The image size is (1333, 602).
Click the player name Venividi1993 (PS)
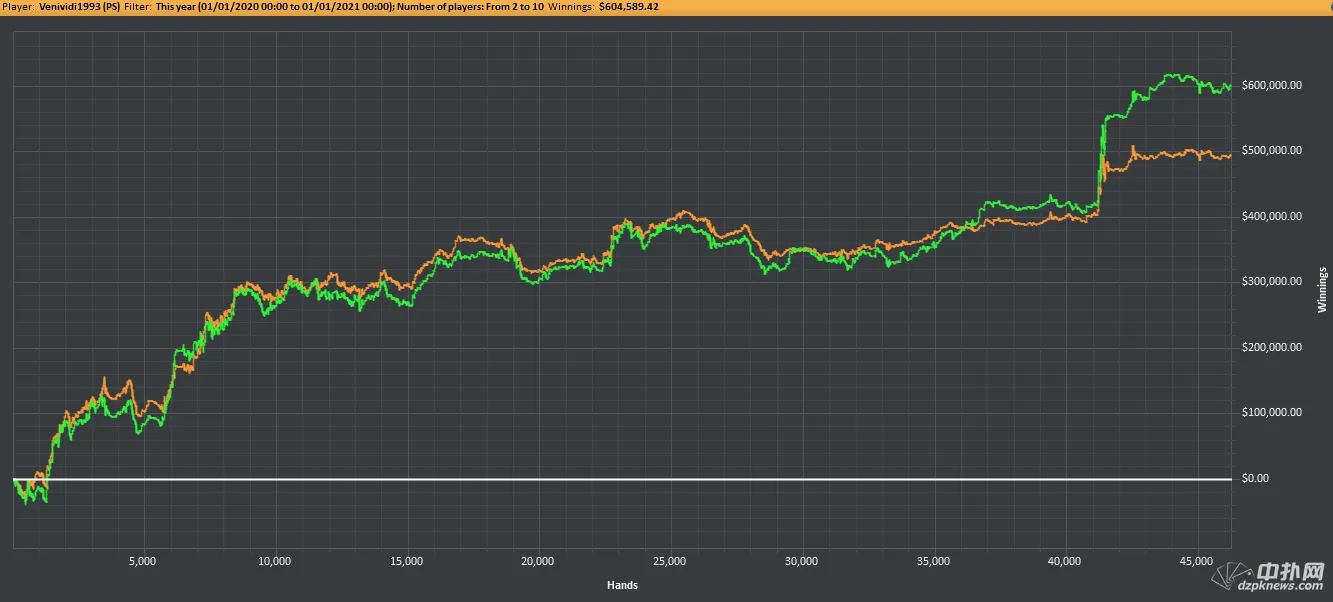coord(80,6)
